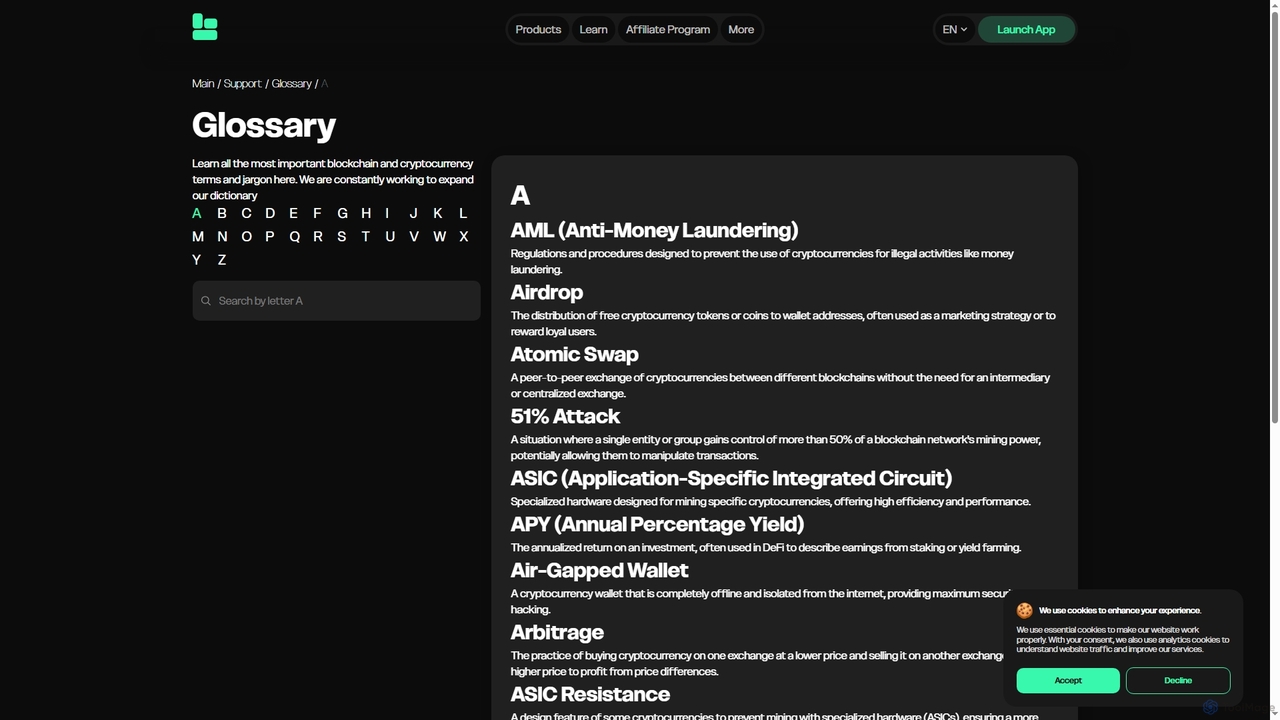Click 'We use cookies to enhance your experience' text
This screenshot has width=1280, height=720.
tap(1120, 611)
